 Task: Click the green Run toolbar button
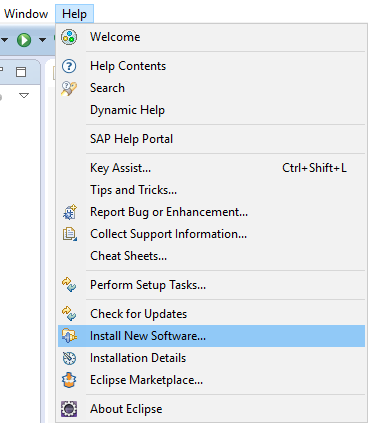(24, 40)
